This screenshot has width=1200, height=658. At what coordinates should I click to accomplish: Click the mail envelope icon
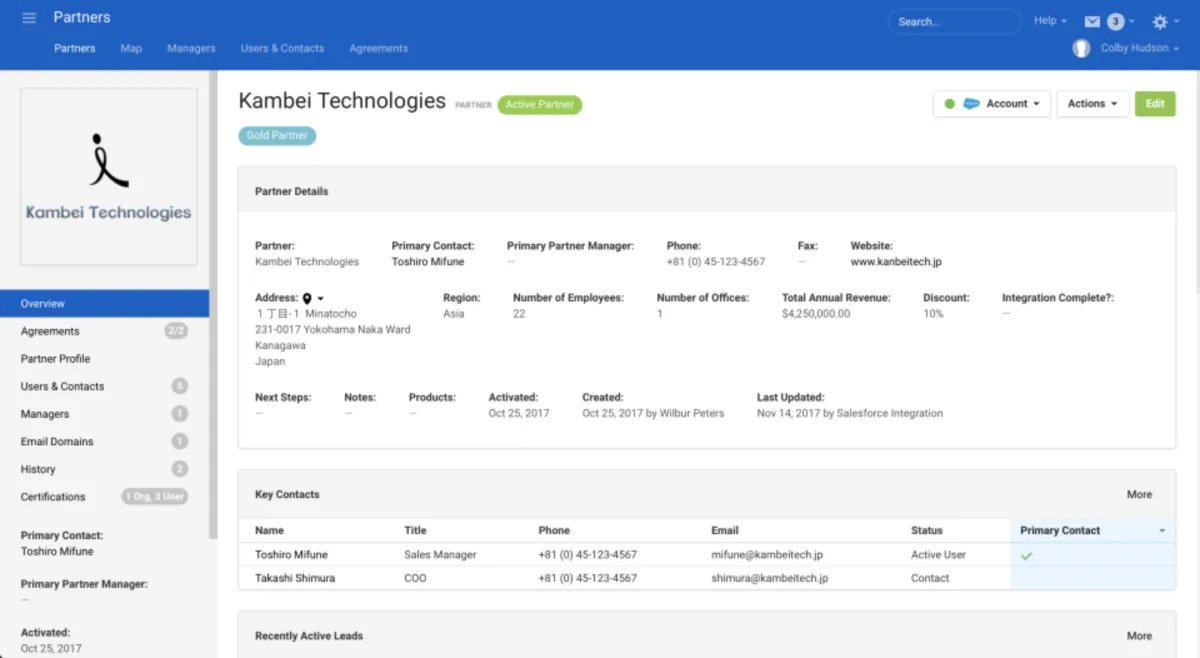pyautogui.click(x=1092, y=21)
